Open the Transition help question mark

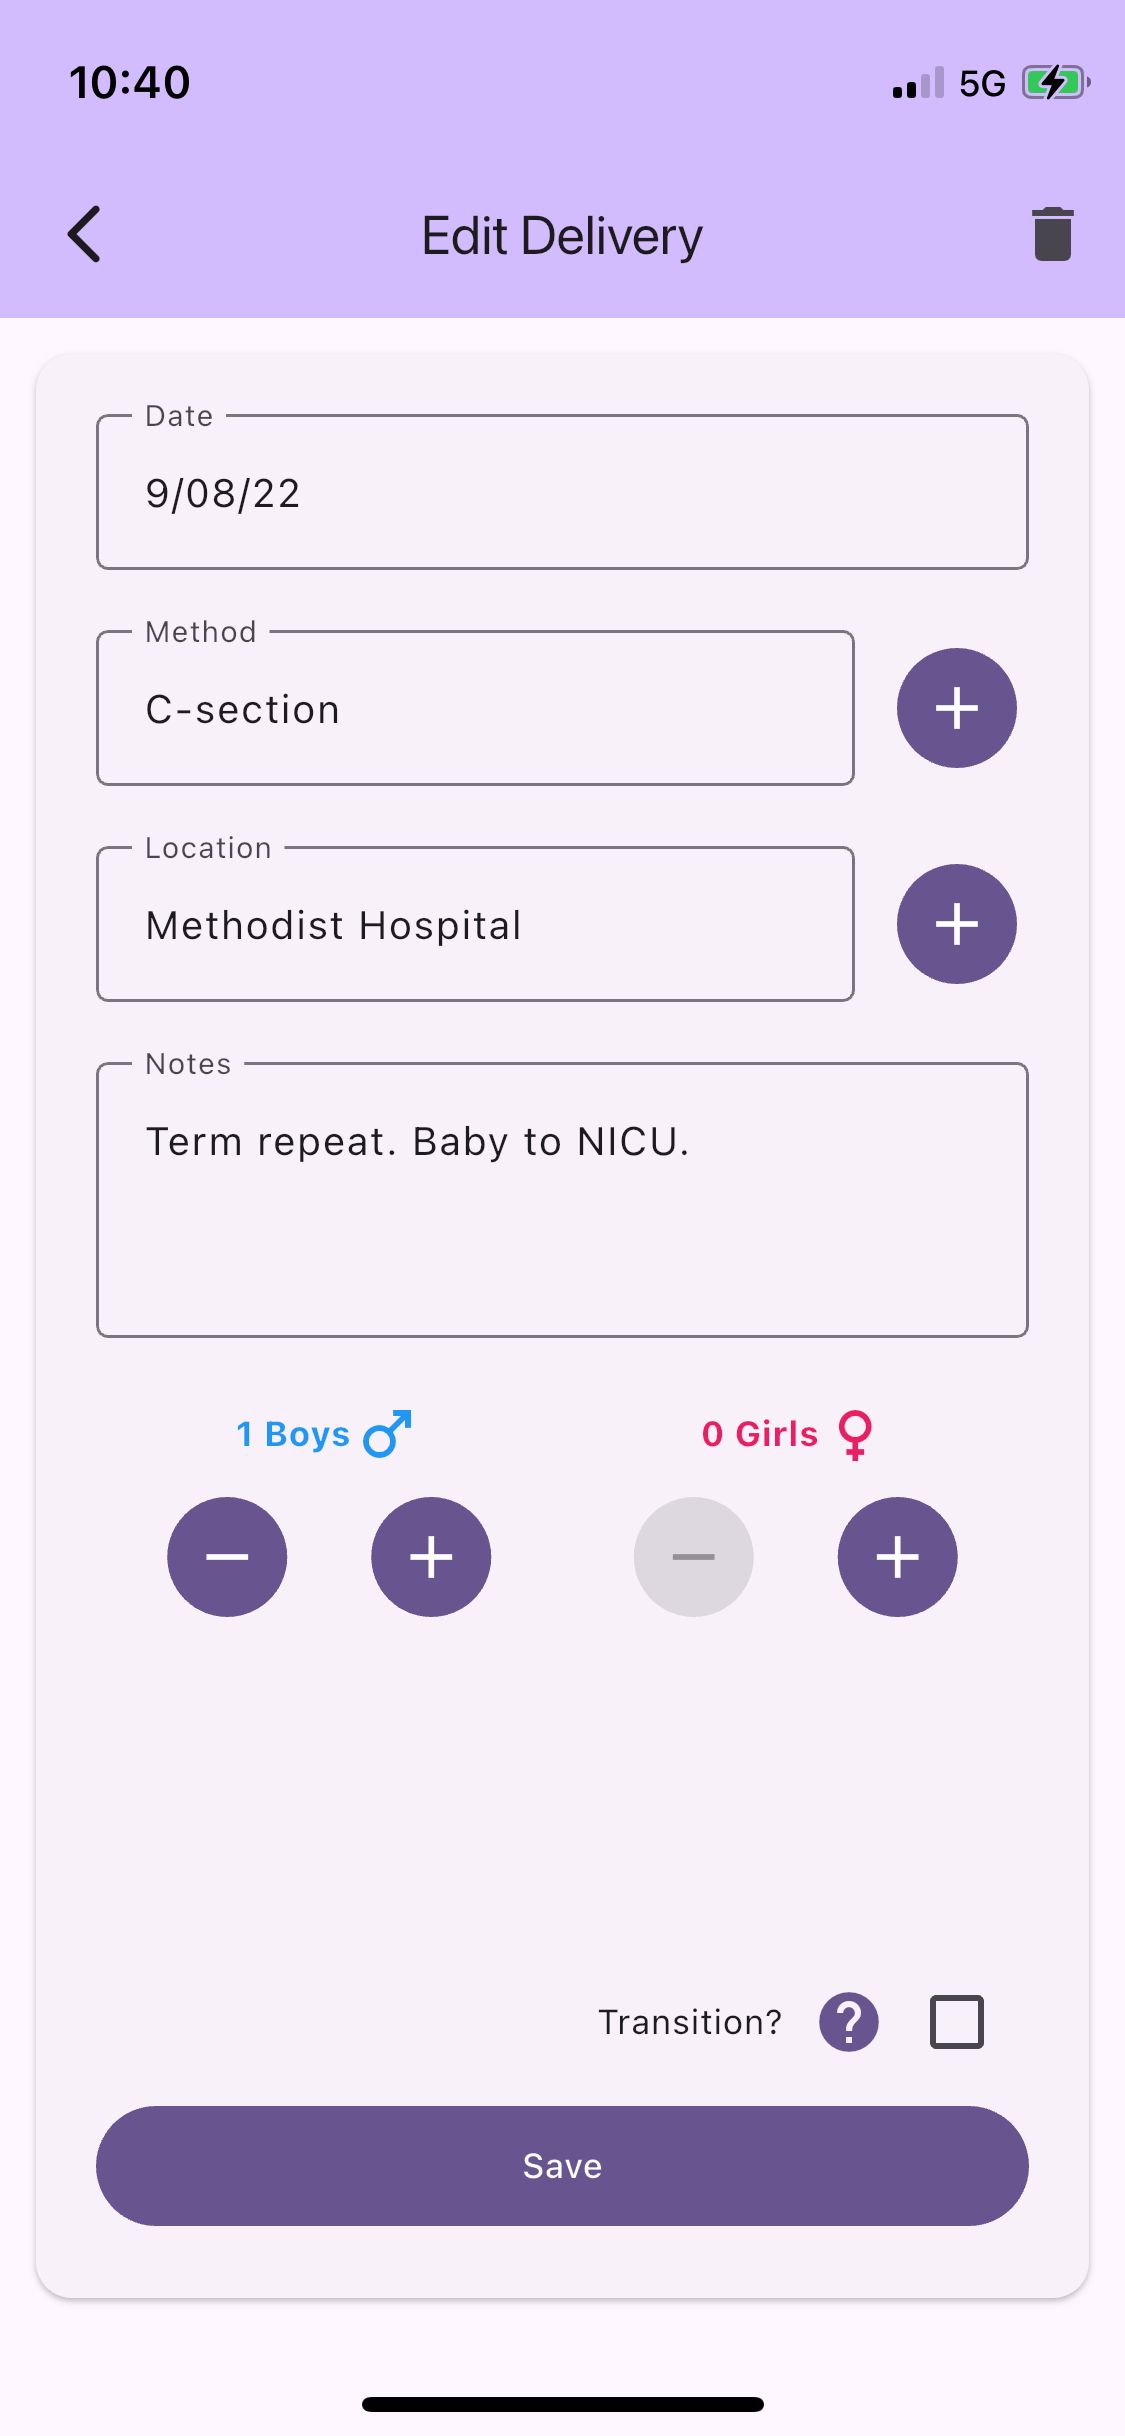[847, 2022]
